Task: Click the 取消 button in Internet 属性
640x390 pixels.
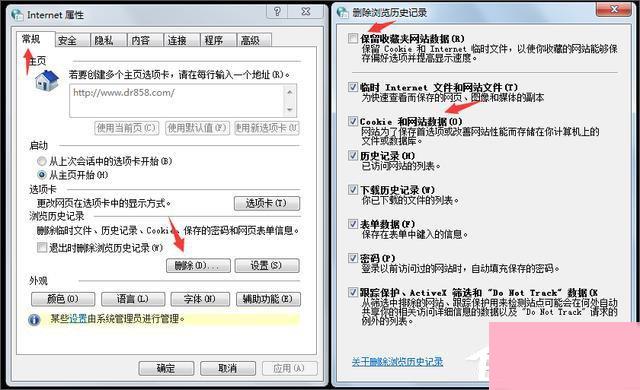Action: 228,368
